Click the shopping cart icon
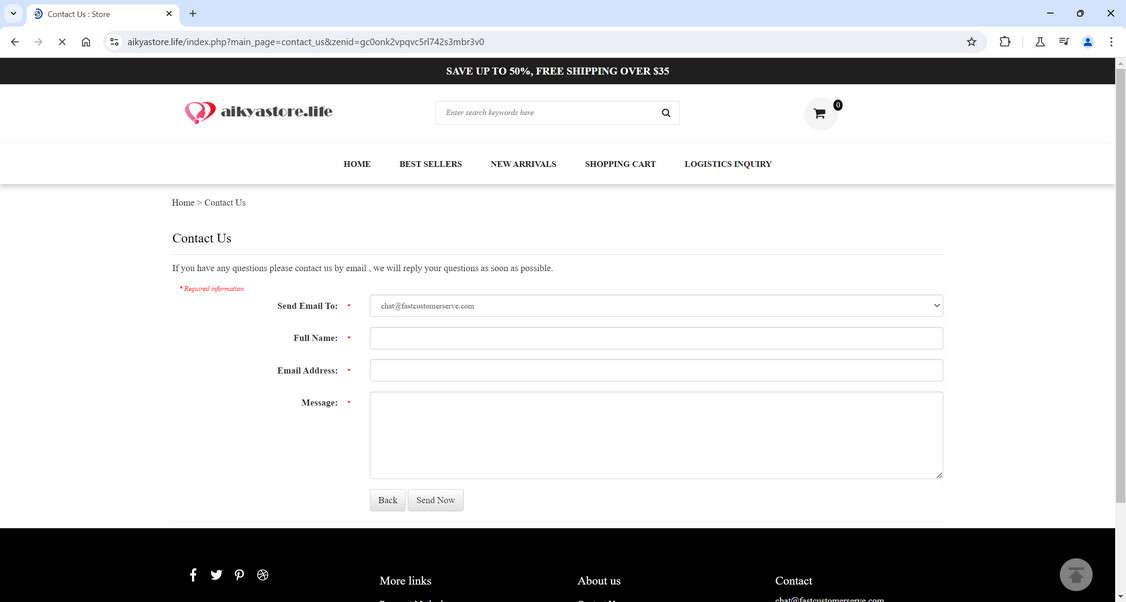This screenshot has width=1126, height=602. coord(819,114)
